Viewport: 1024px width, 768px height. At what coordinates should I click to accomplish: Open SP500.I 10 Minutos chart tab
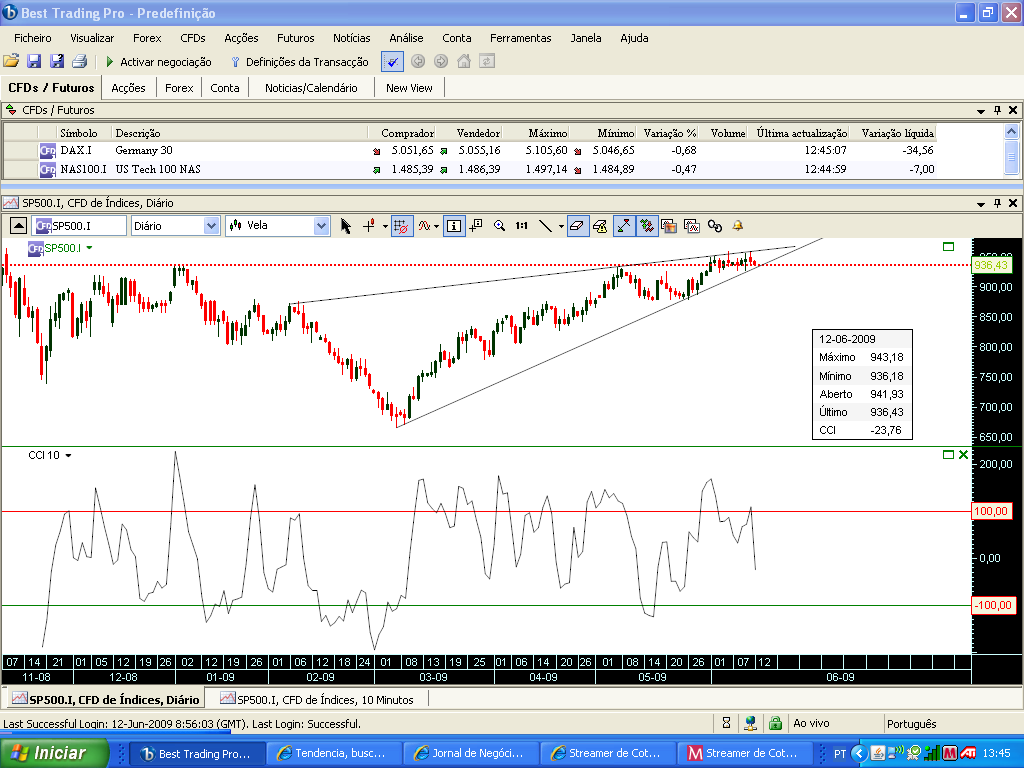[317, 699]
